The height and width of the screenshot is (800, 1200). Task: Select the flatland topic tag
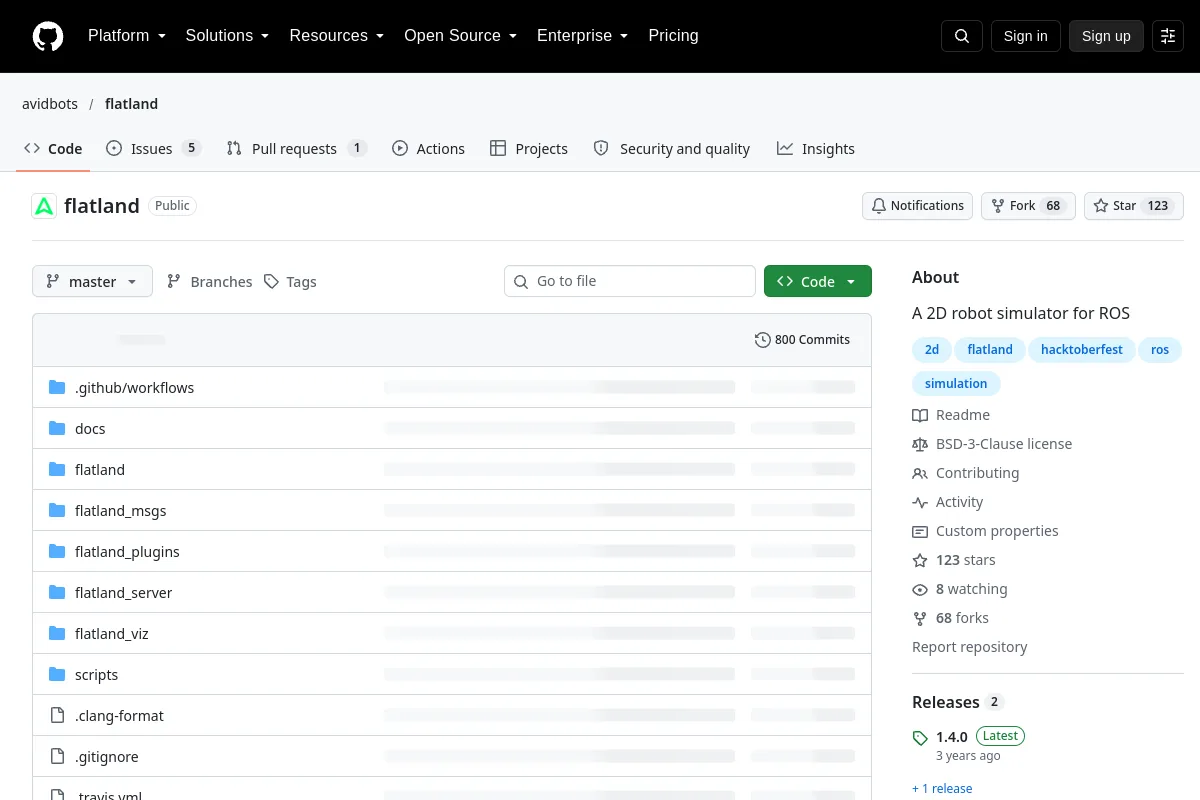pyautogui.click(x=990, y=350)
